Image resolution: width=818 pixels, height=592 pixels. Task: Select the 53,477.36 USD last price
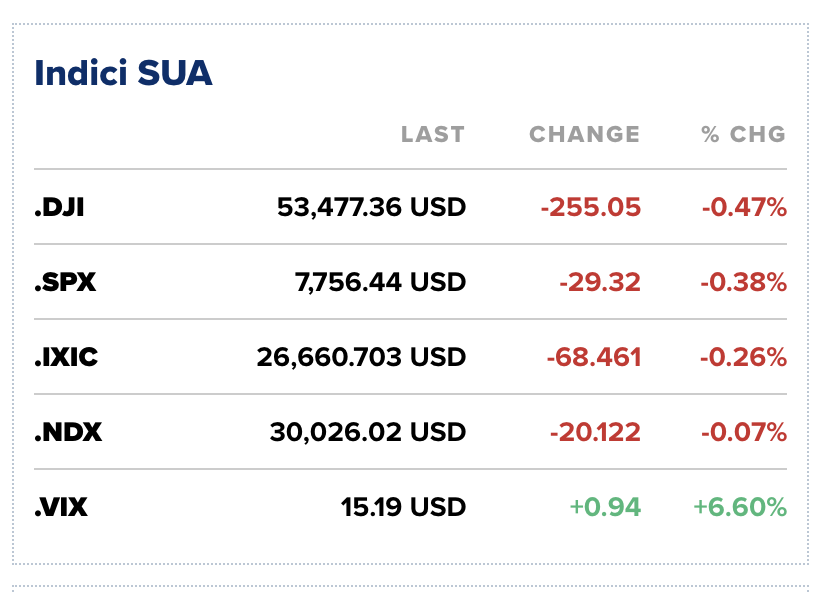(x=371, y=207)
